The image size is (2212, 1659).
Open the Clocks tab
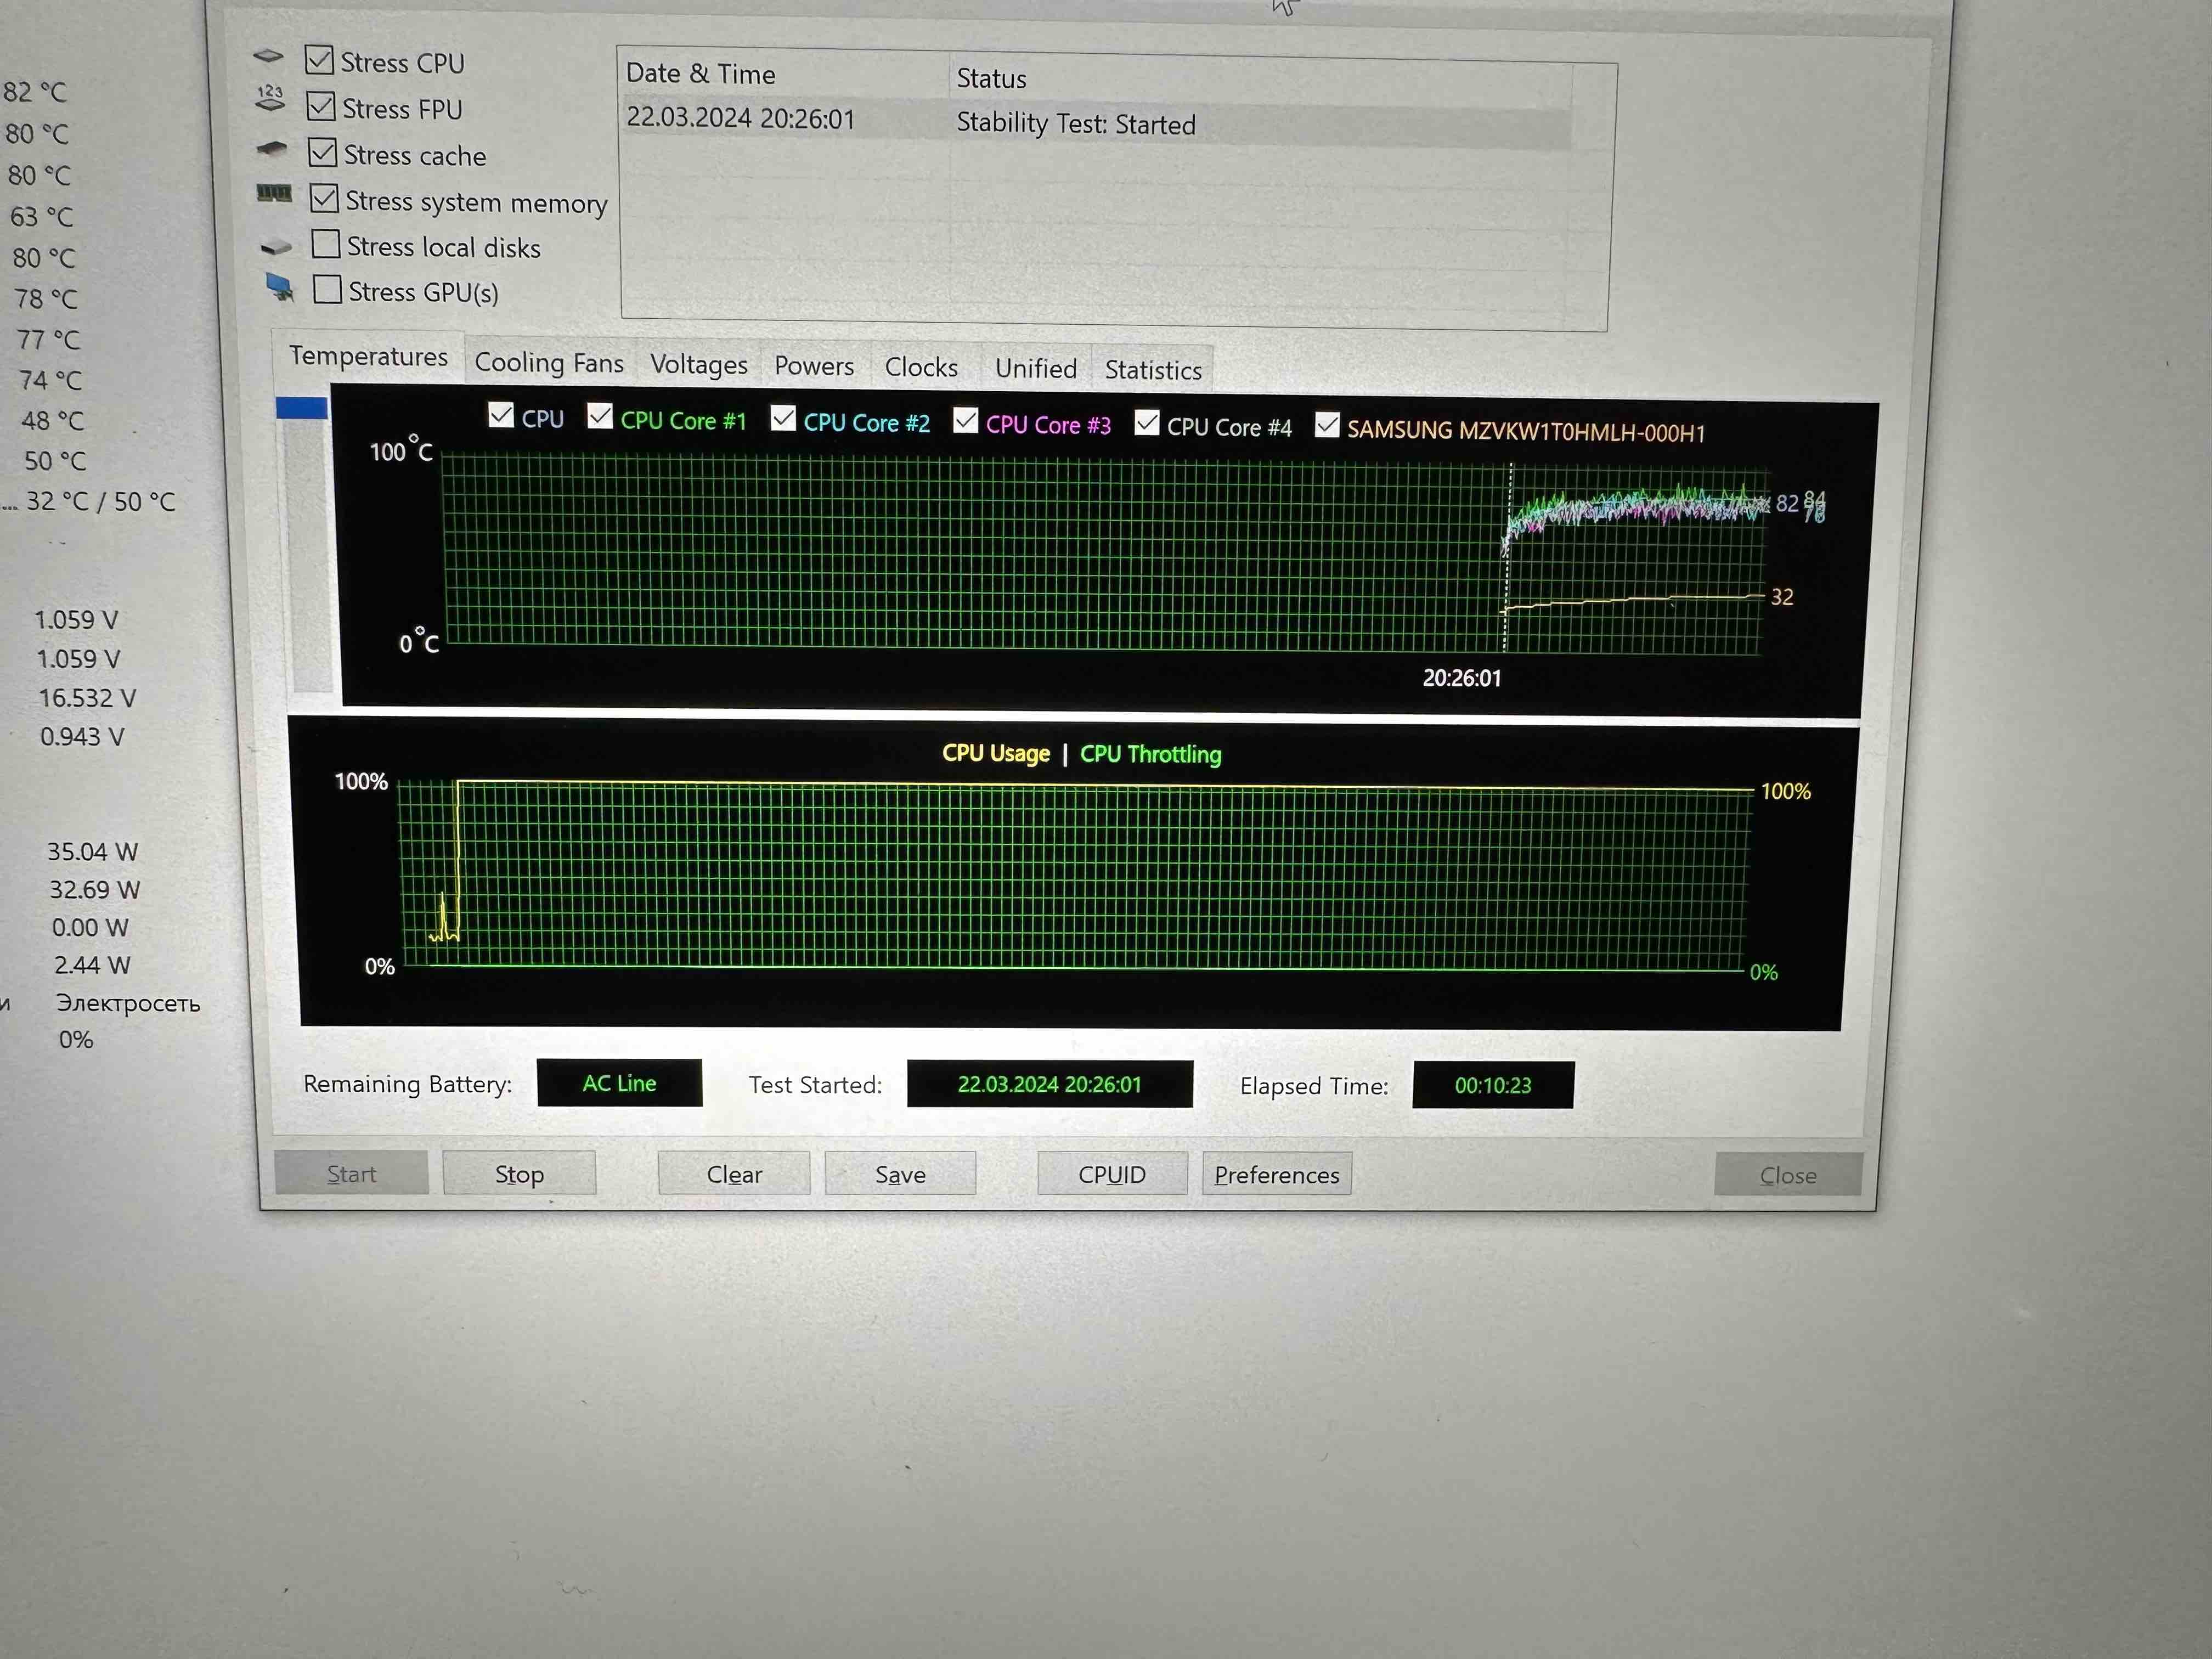[x=921, y=367]
